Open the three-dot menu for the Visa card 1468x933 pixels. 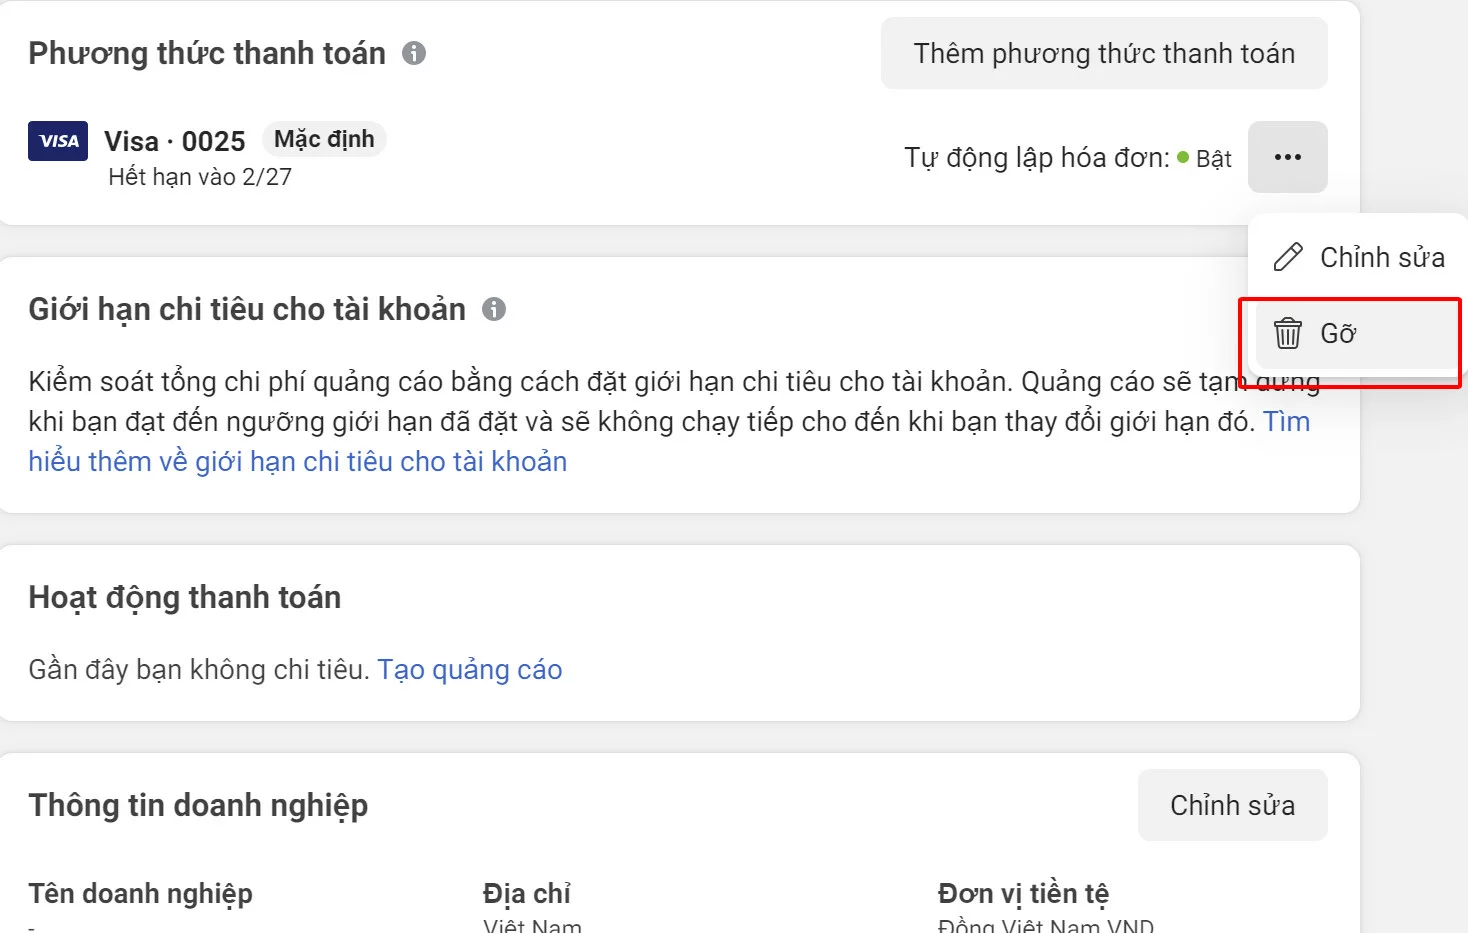[1288, 157]
